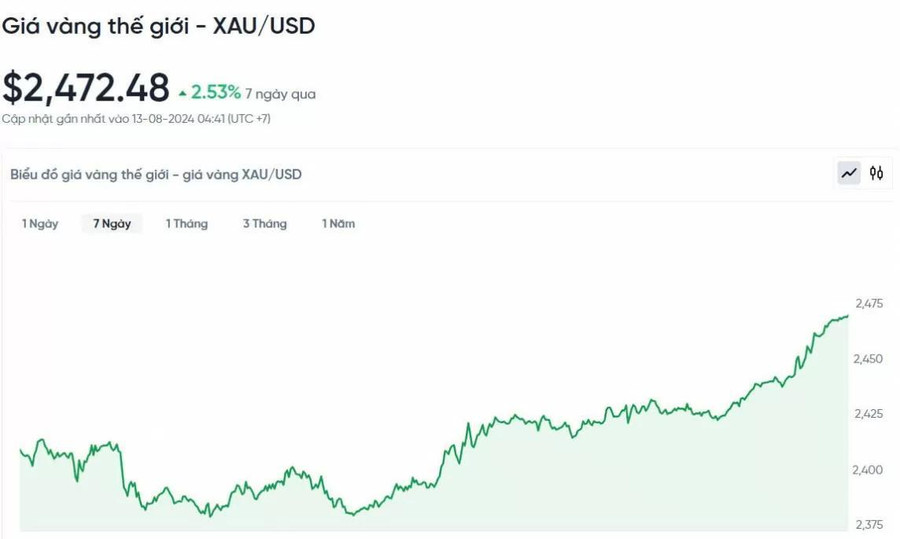
Task: Click the 2.53% change percentage
Action: coord(216,92)
